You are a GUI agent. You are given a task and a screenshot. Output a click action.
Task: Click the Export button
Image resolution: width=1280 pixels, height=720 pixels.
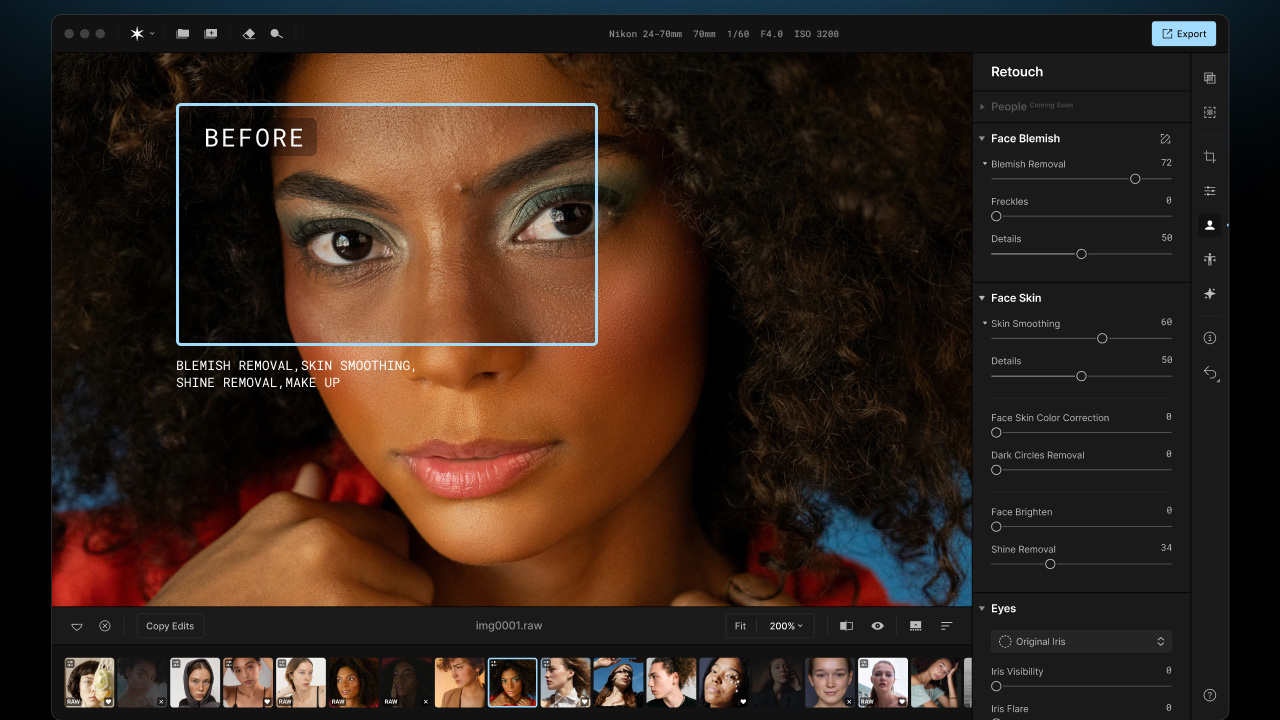click(1183, 34)
